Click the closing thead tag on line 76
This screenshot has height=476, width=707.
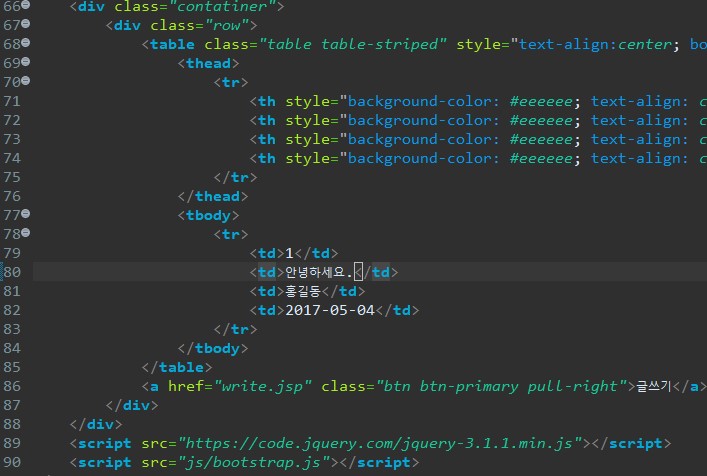coord(213,197)
